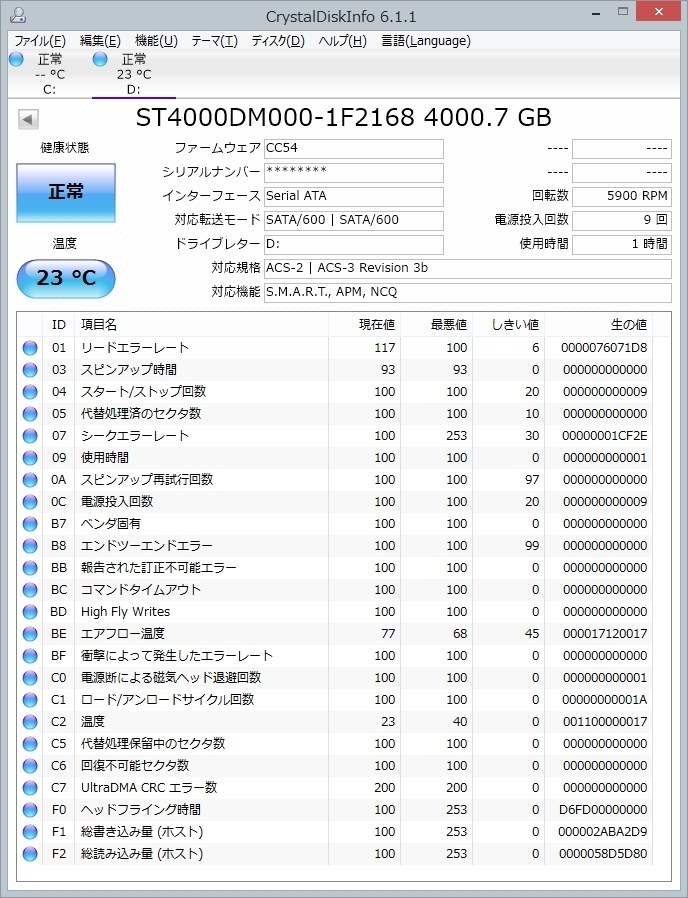Click status icon for ID 0C 電源投入回数 row
The width and height of the screenshot is (688, 898).
30,502
